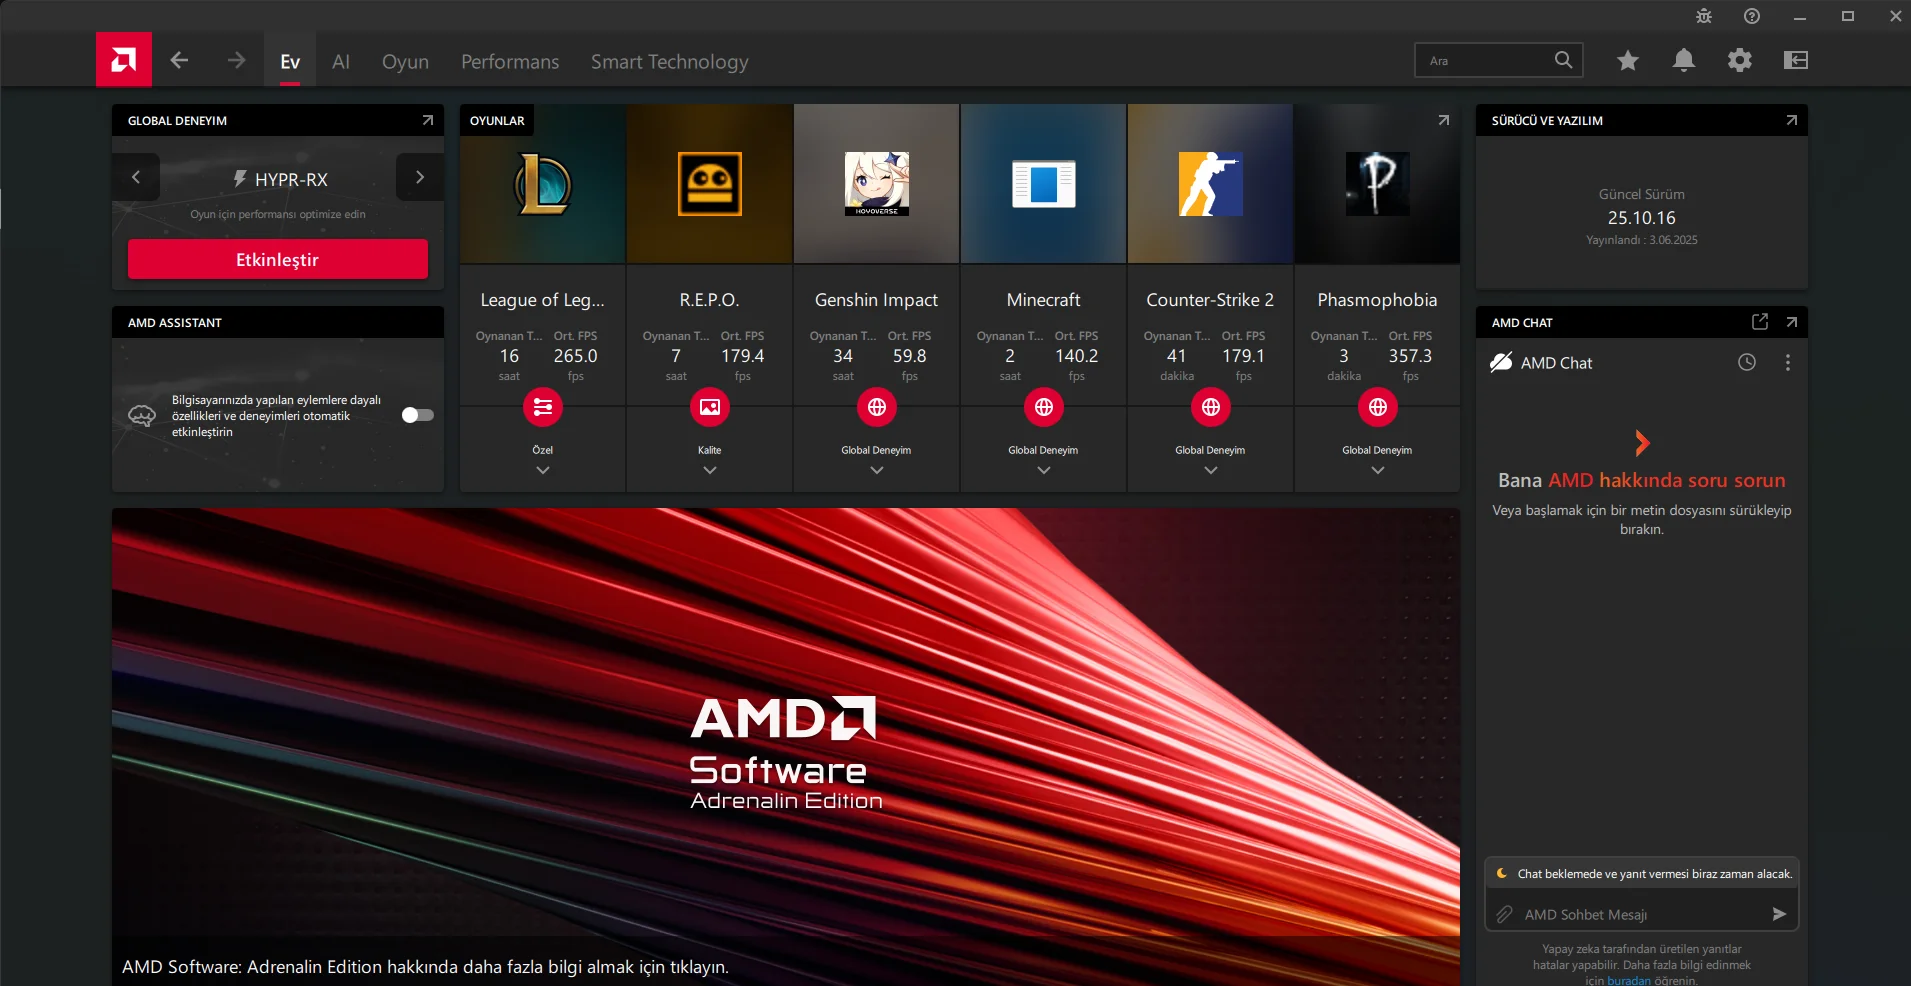Minimize the AMD Software window
Screen dimensions: 1911x986
1800,16
